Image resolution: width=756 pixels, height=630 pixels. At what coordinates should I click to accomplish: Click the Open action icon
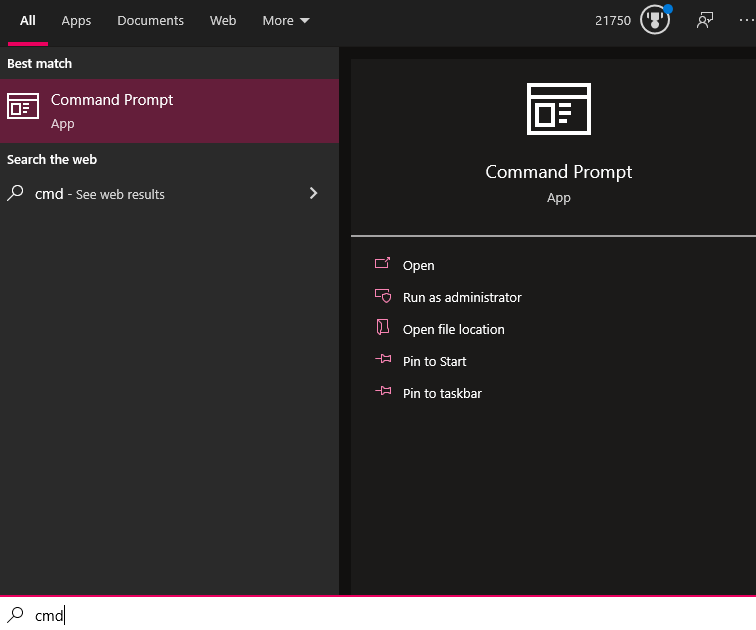(382, 263)
